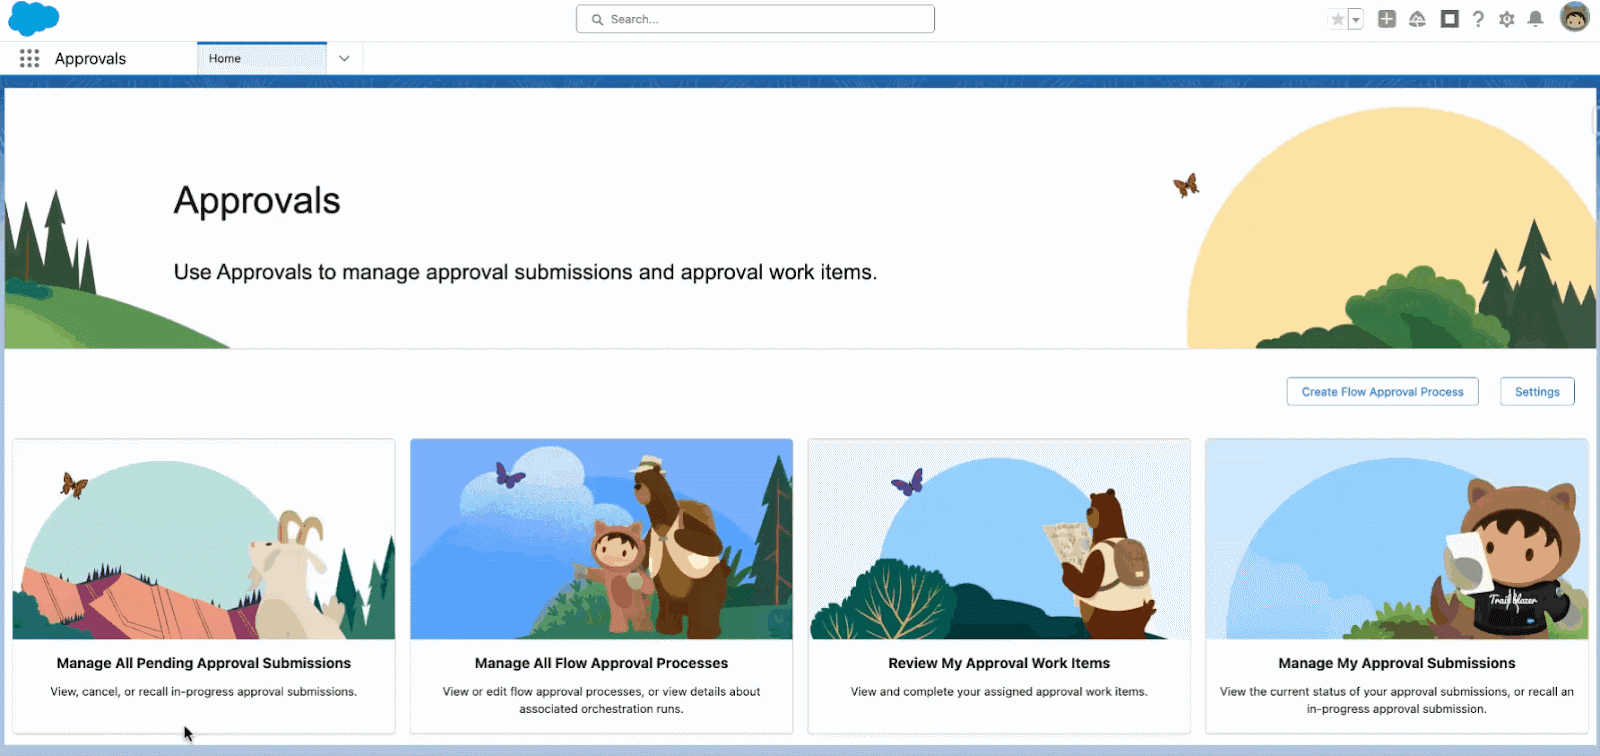Click 'View and complete your assigned' description
This screenshot has width=1600, height=756.
pos(999,692)
